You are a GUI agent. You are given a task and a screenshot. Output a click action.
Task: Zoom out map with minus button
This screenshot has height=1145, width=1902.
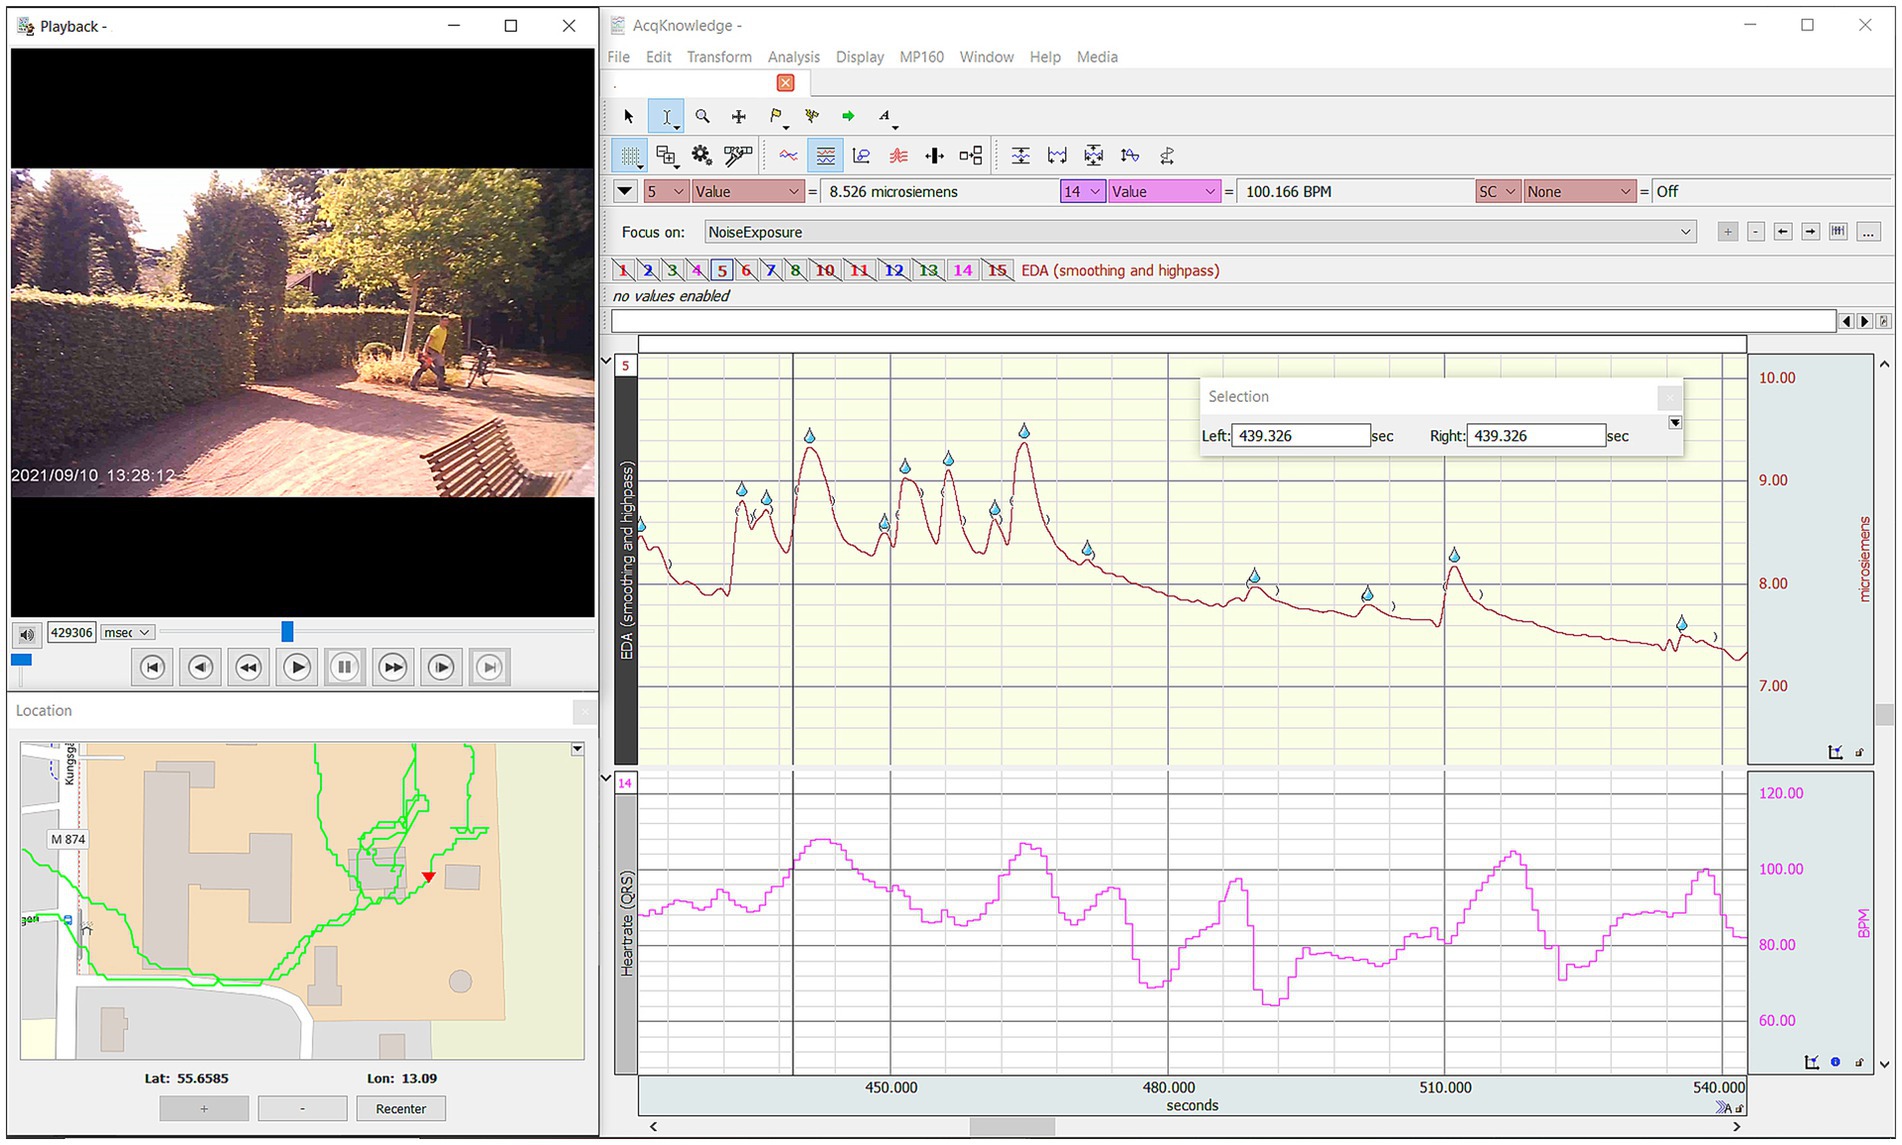coord(302,1109)
